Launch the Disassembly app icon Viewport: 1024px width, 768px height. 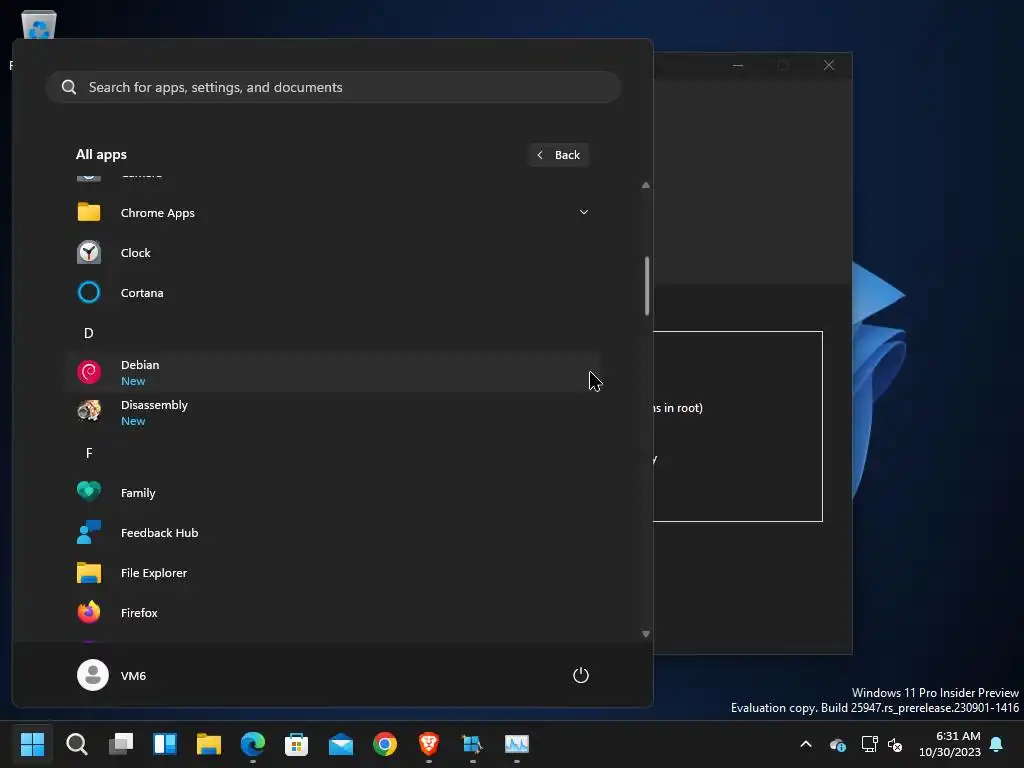(89, 411)
